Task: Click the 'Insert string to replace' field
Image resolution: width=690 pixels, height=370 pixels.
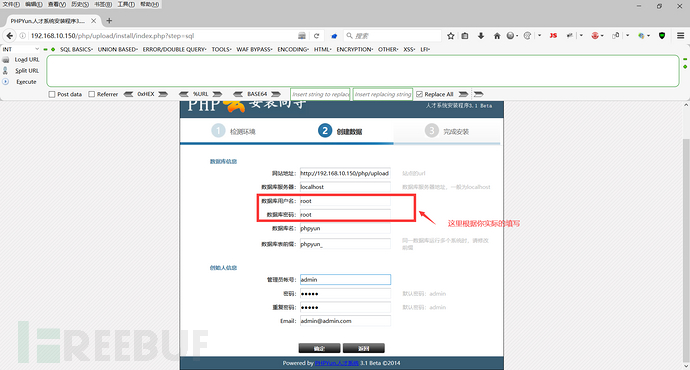Action: (x=320, y=94)
